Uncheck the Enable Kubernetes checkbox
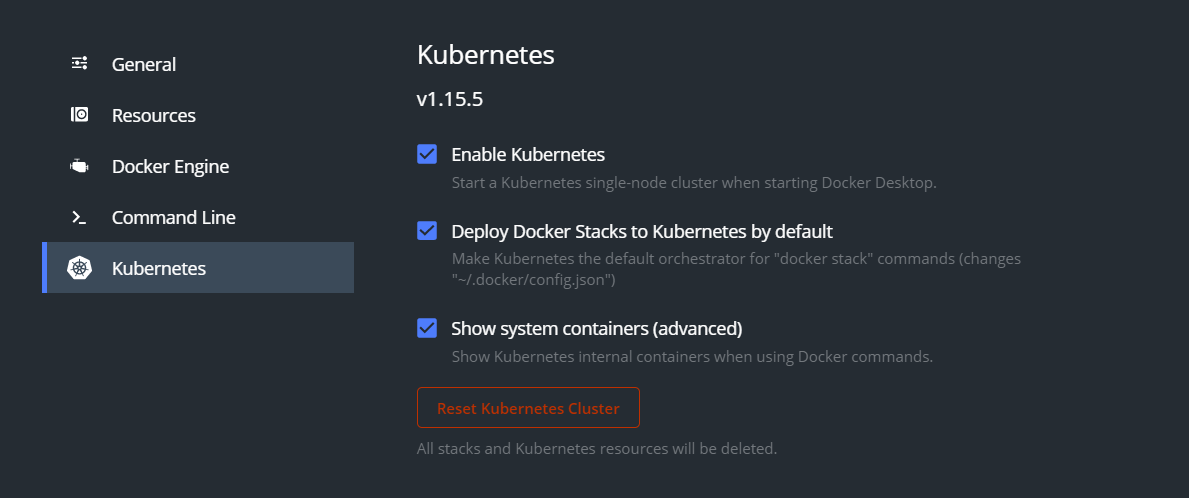 point(427,154)
